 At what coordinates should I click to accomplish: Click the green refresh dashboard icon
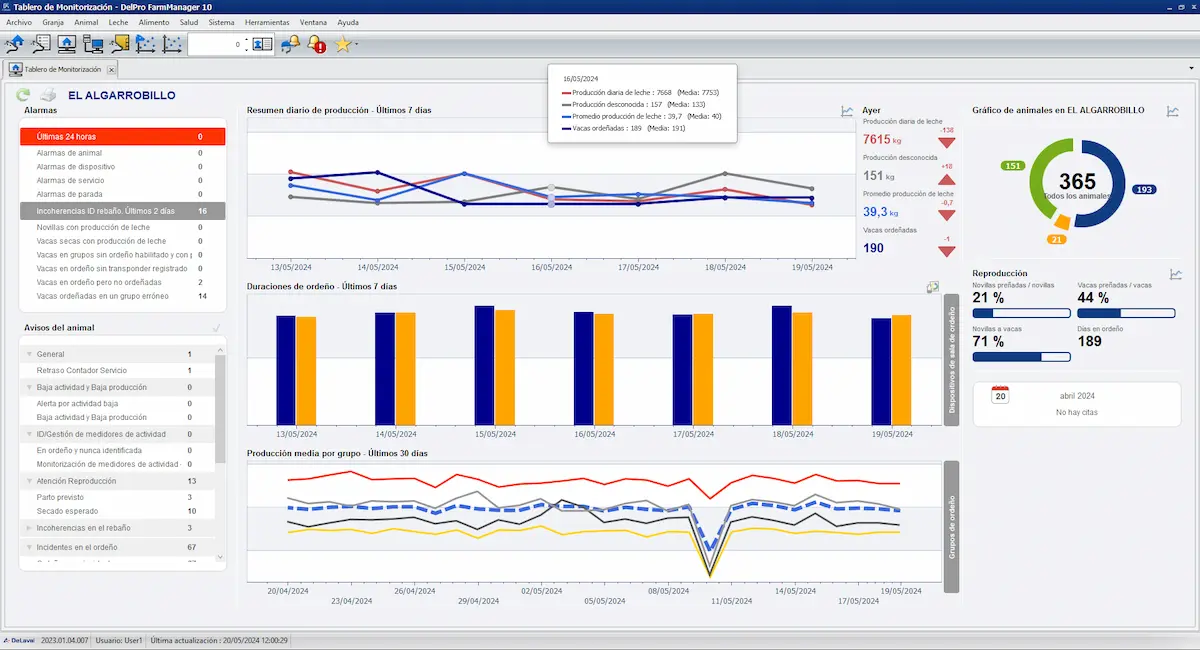23,95
